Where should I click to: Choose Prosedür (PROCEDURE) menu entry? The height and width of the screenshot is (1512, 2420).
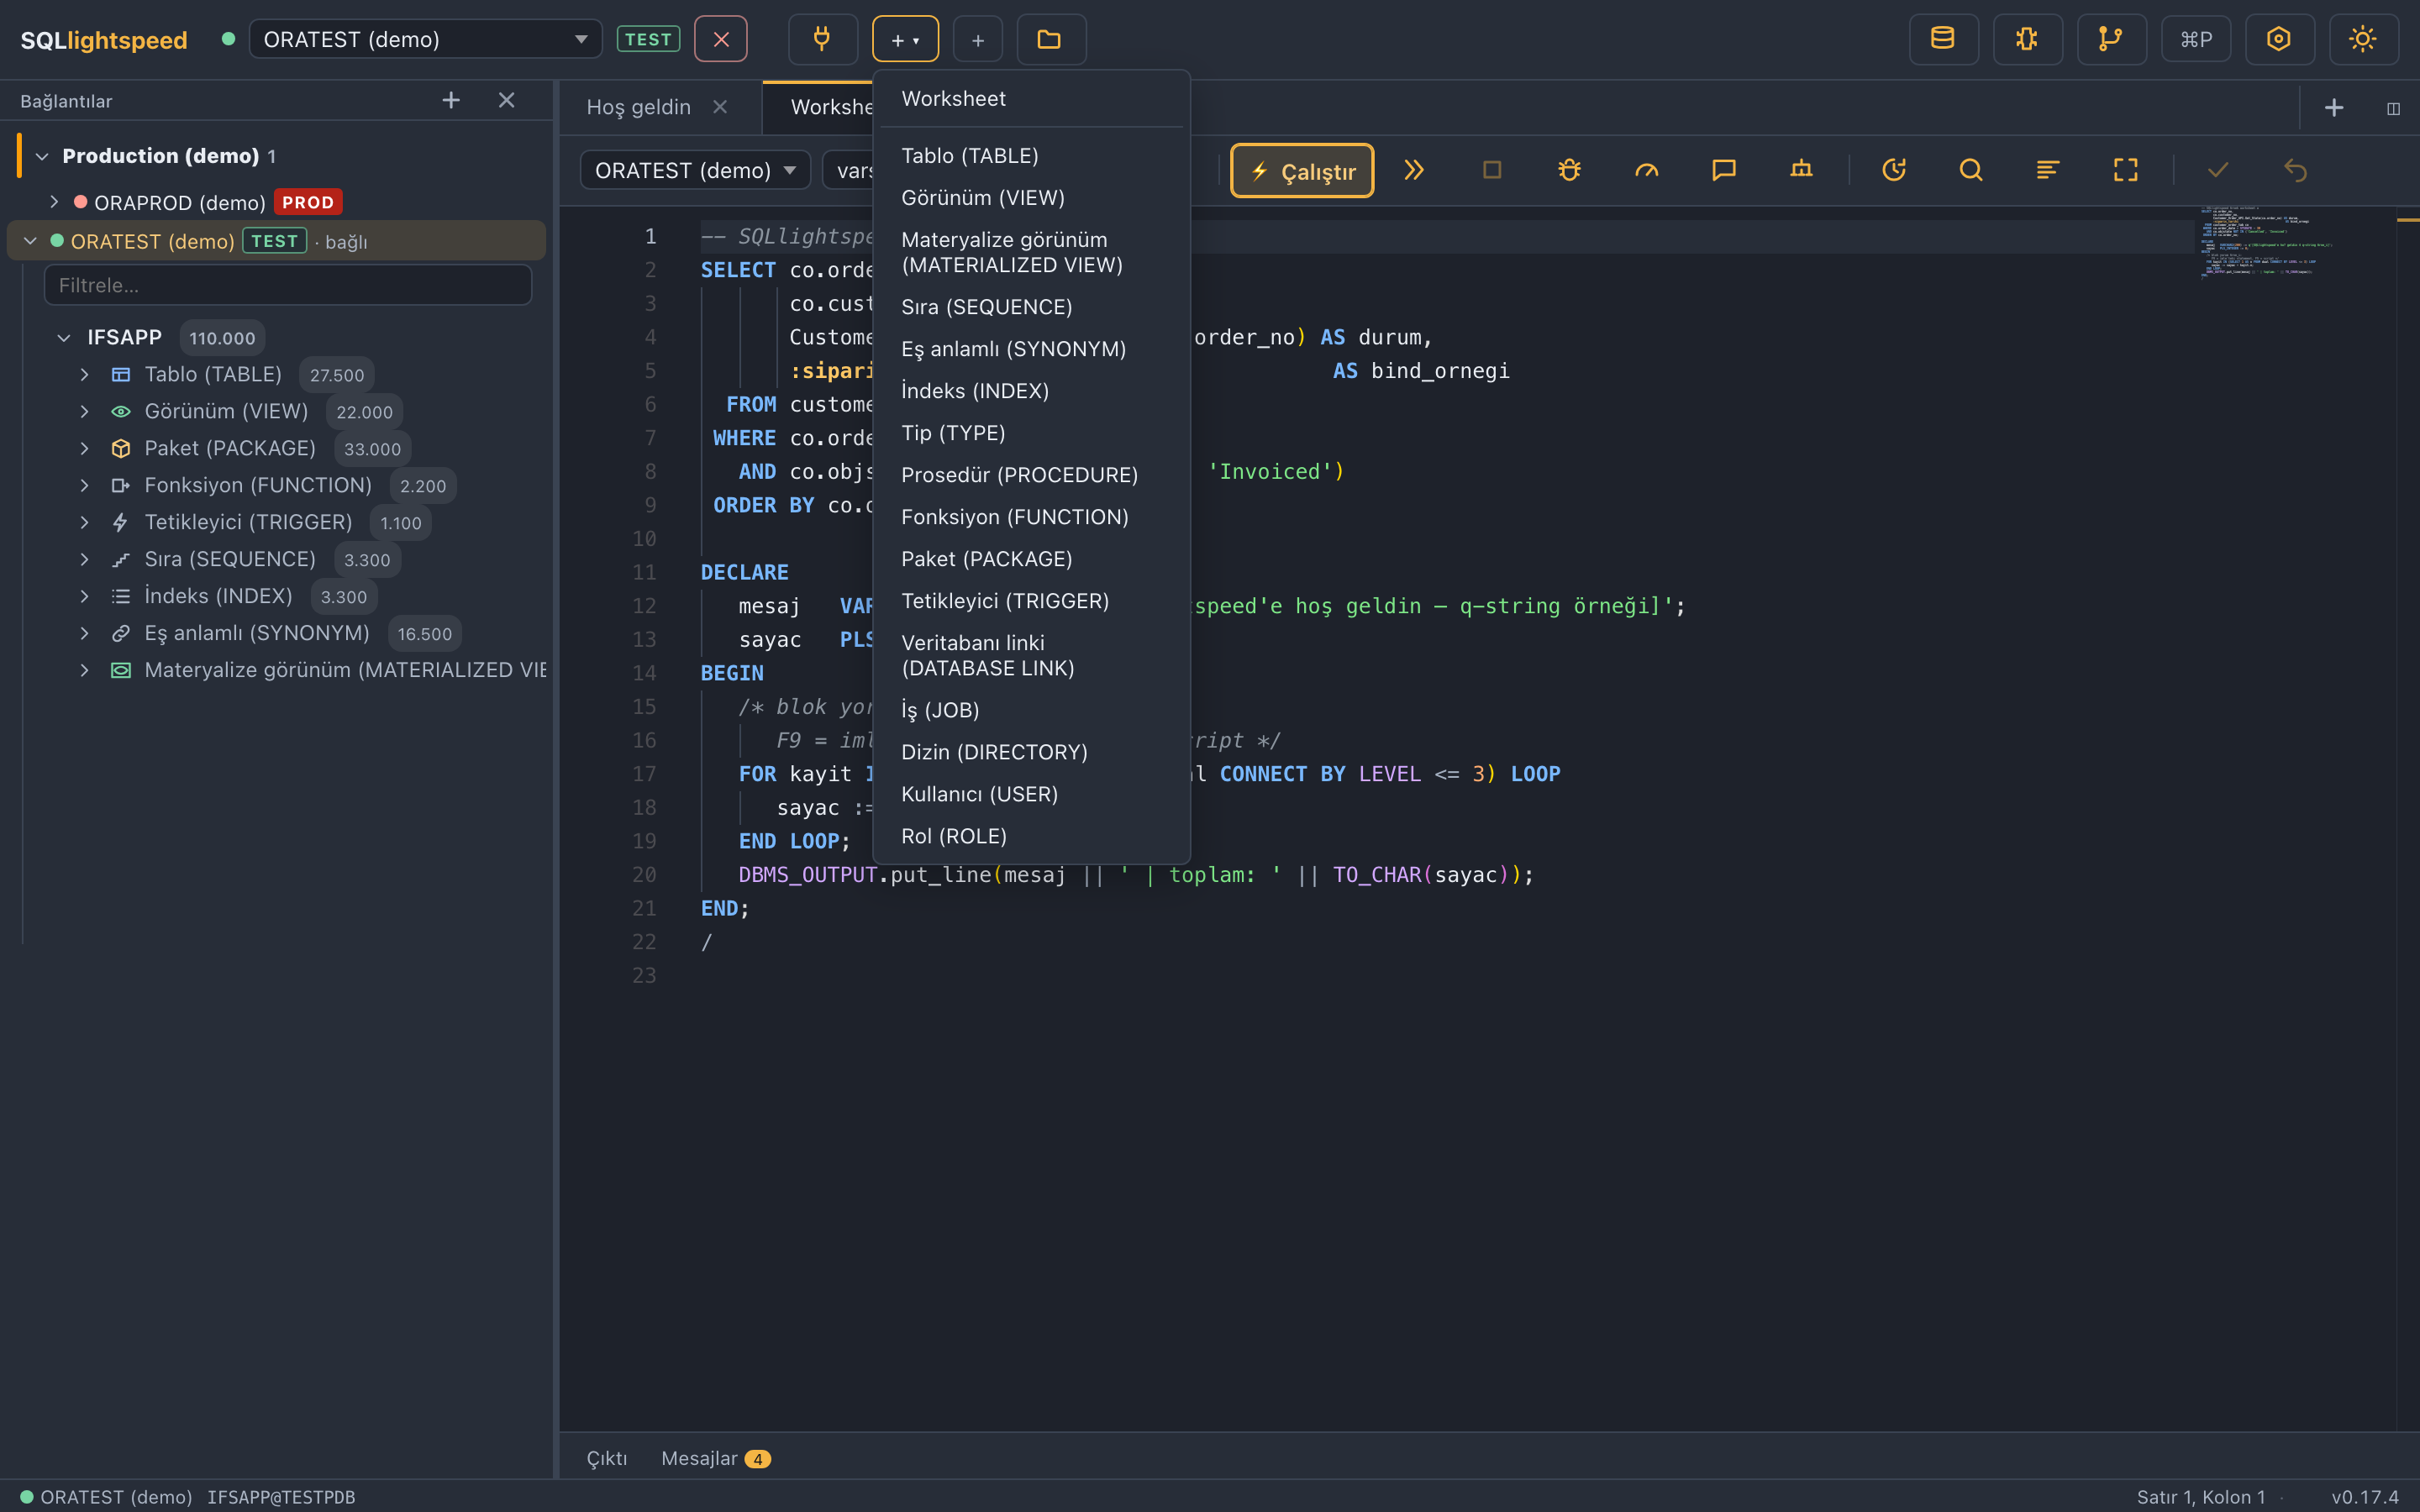(1031, 475)
